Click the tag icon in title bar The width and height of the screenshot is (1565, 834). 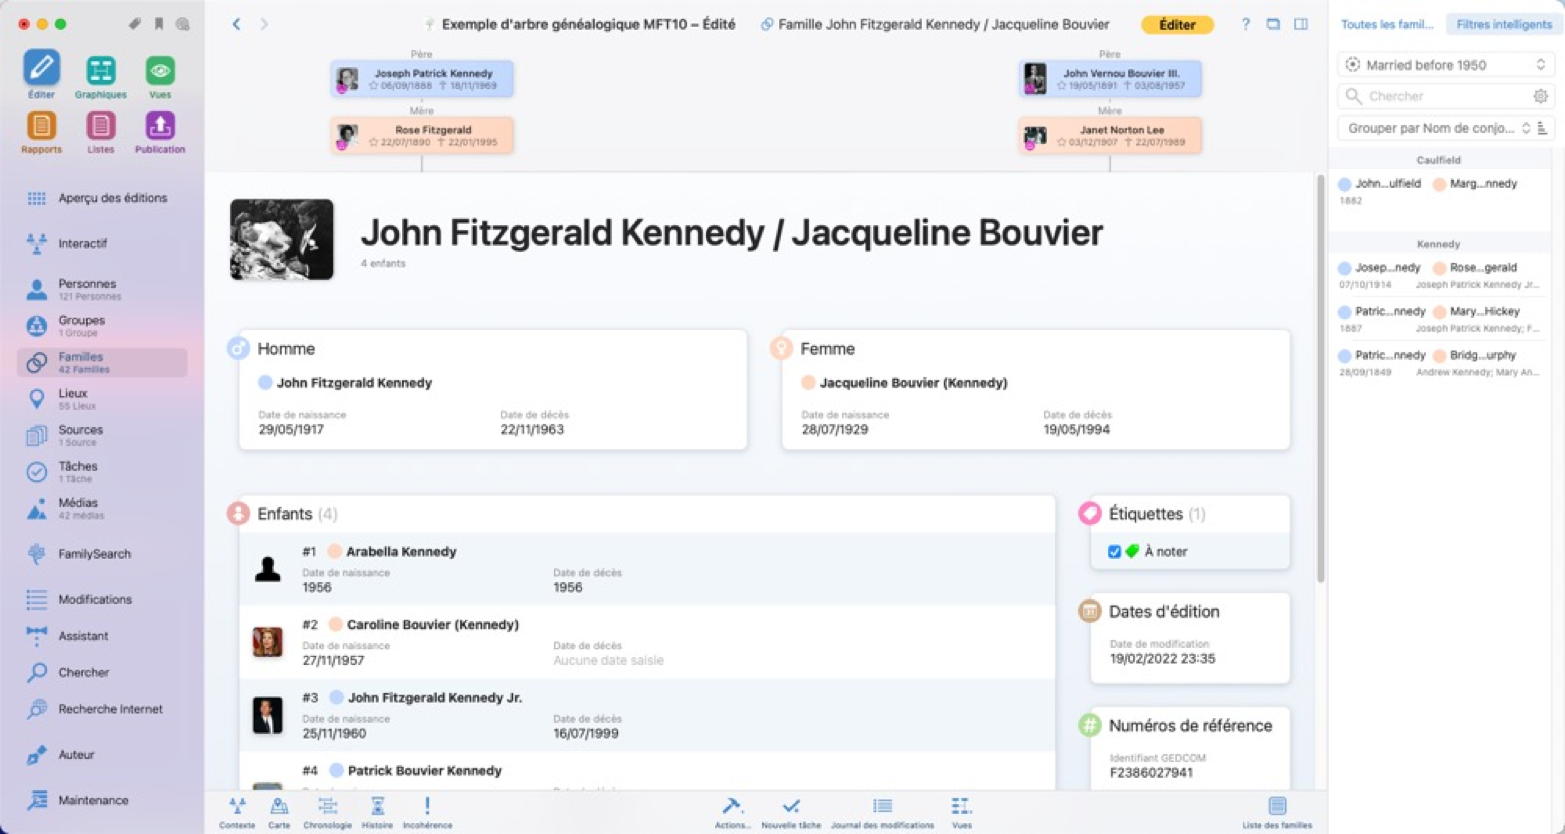point(134,24)
